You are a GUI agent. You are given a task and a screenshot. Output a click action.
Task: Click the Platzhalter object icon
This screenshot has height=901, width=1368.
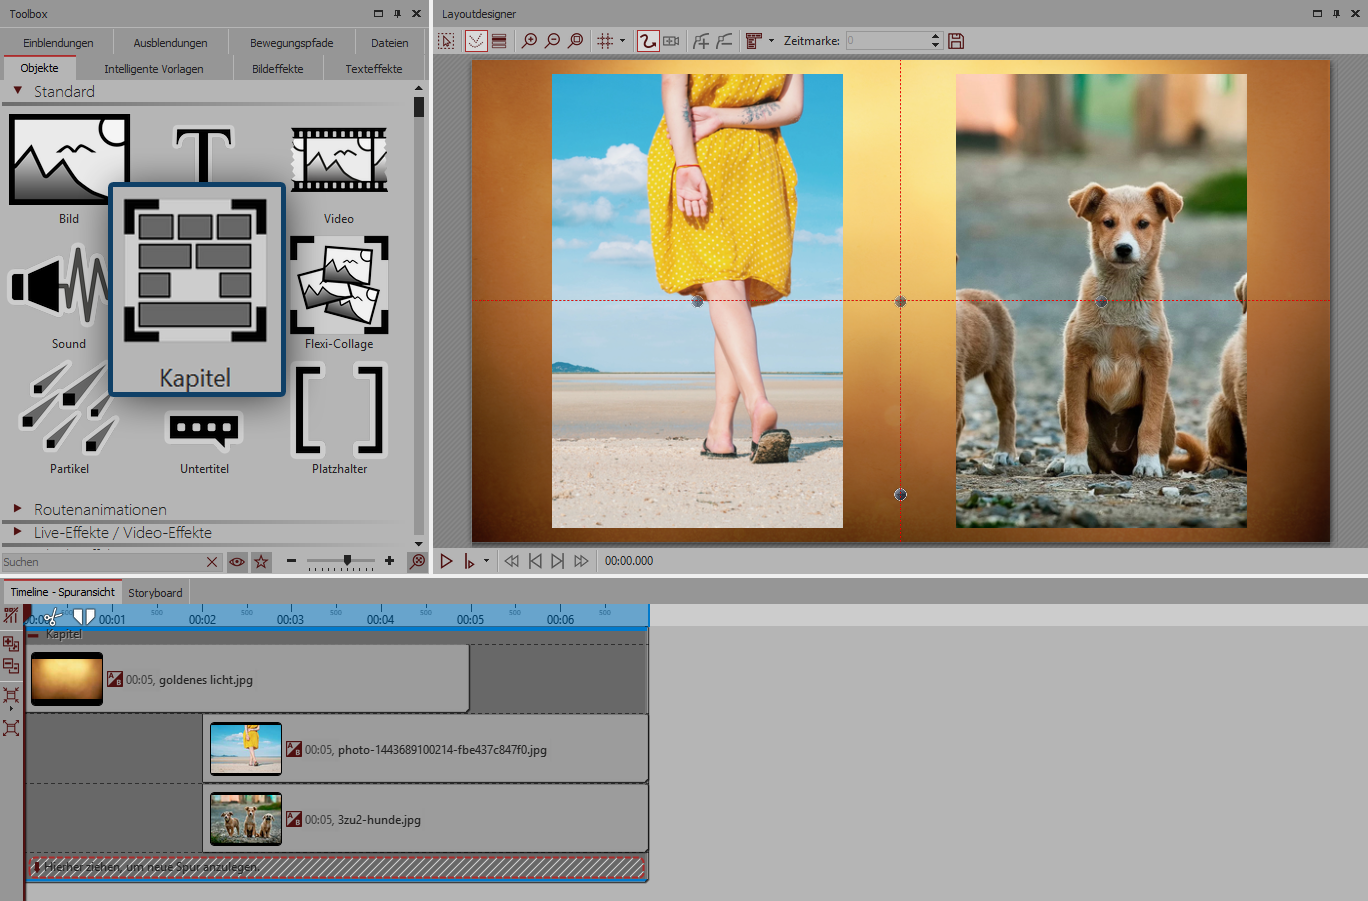pos(339,410)
